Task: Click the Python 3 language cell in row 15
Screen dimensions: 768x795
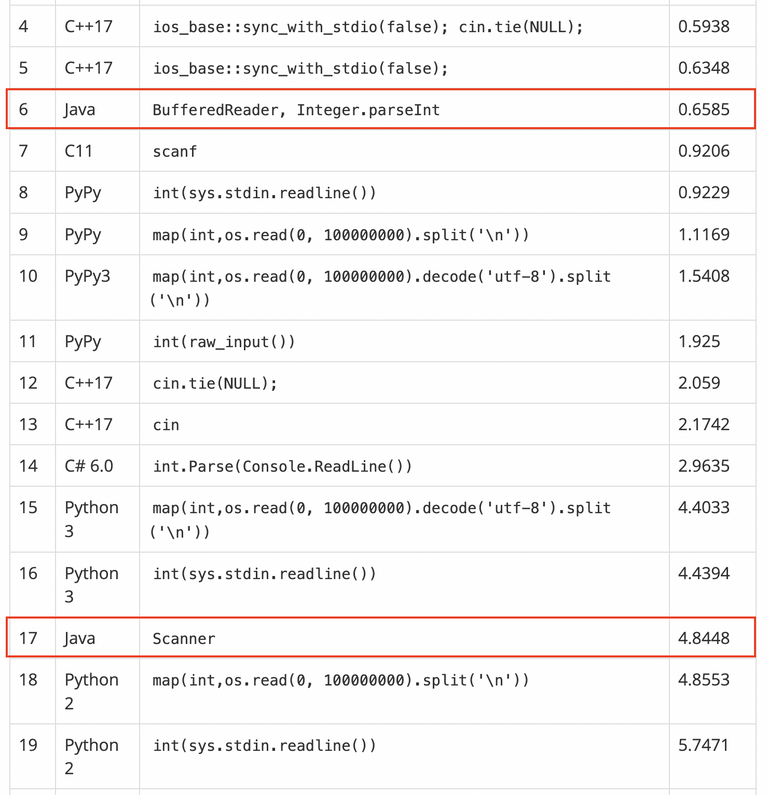Action: tap(91, 519)
